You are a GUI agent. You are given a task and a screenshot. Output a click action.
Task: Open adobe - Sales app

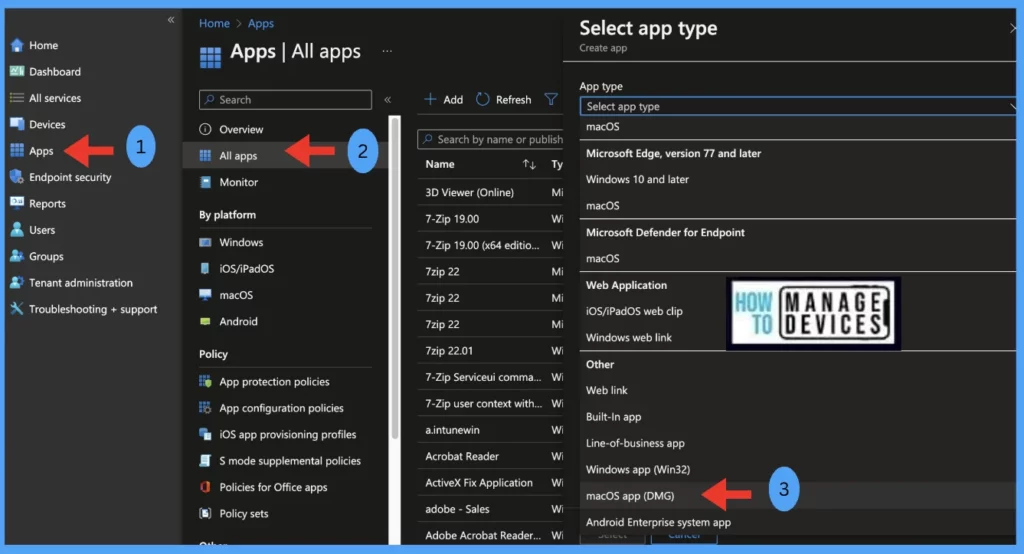click(457, 509)
